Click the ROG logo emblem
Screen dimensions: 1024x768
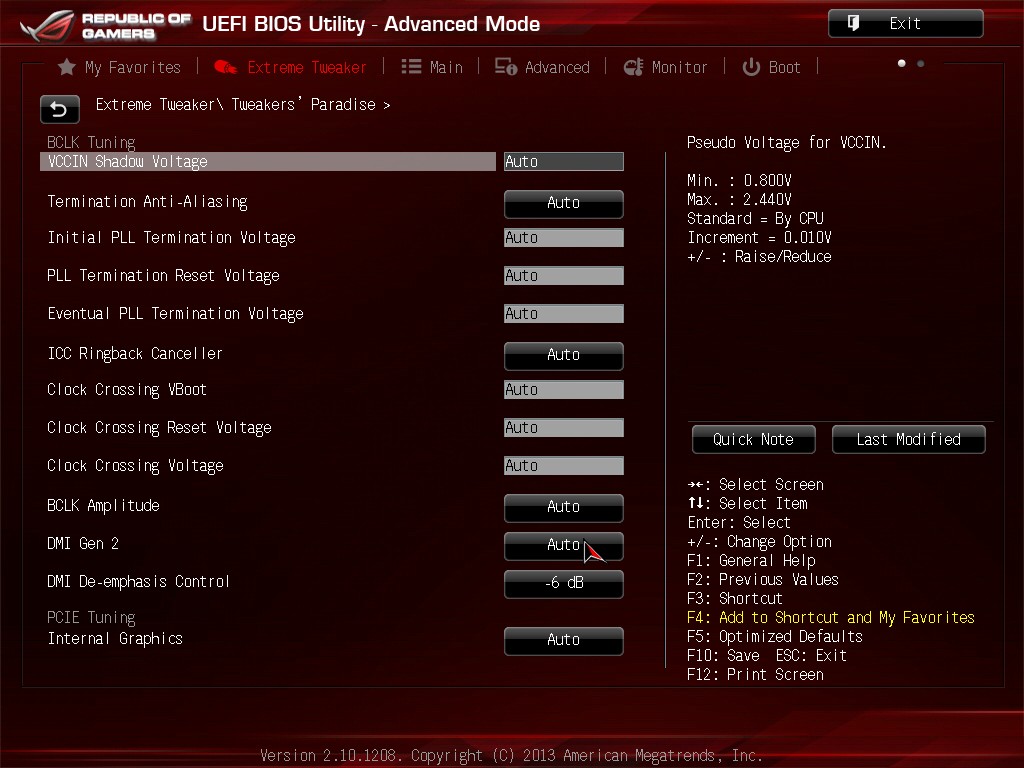47,25
